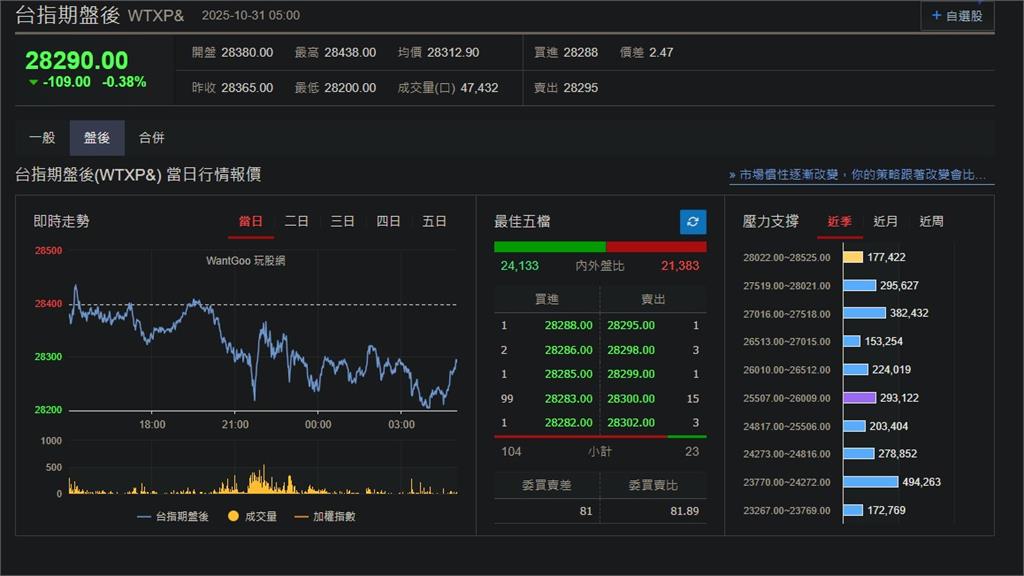The width and height of the screenshot is (1024, 576).
Task: Switch chart to 五日 view
Action: click(434, 221)
